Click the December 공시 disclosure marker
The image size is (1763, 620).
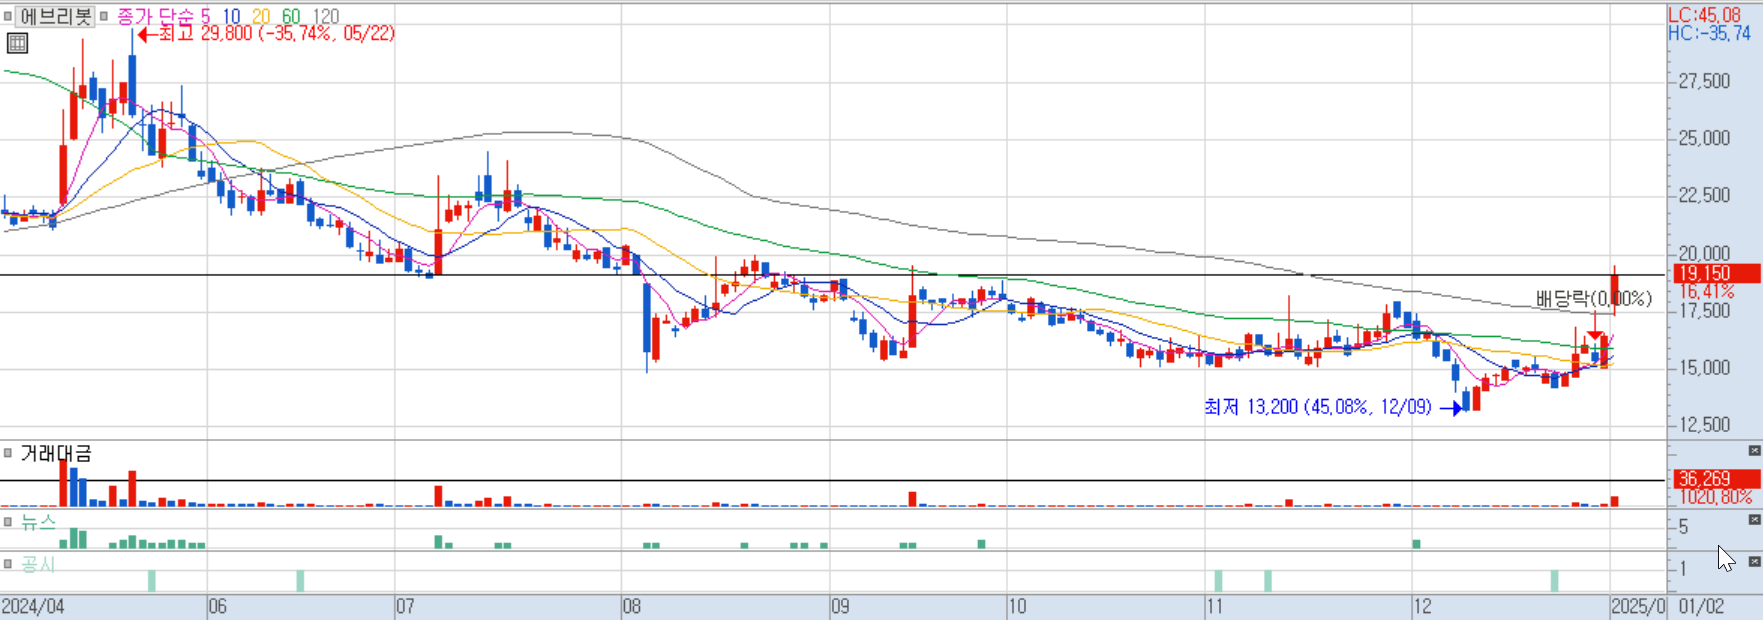1554,581
